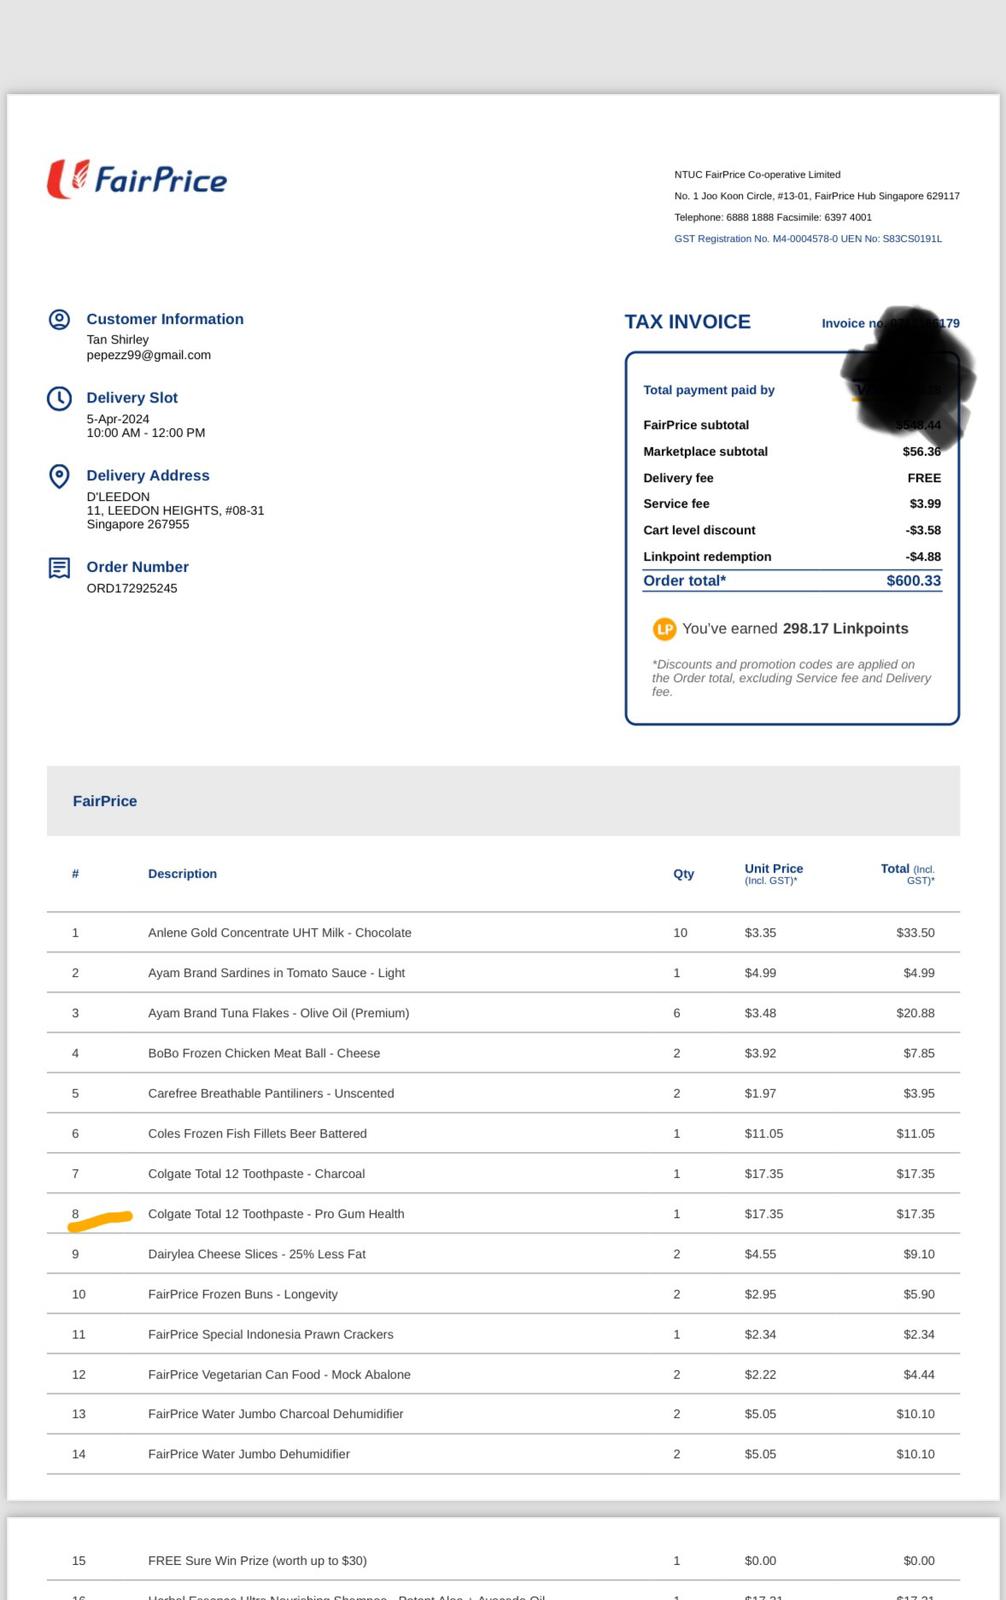Select FairPrice Water Jumbo Dehumidifier row 14
1006x1600 pixels.
click(503, 1454)
